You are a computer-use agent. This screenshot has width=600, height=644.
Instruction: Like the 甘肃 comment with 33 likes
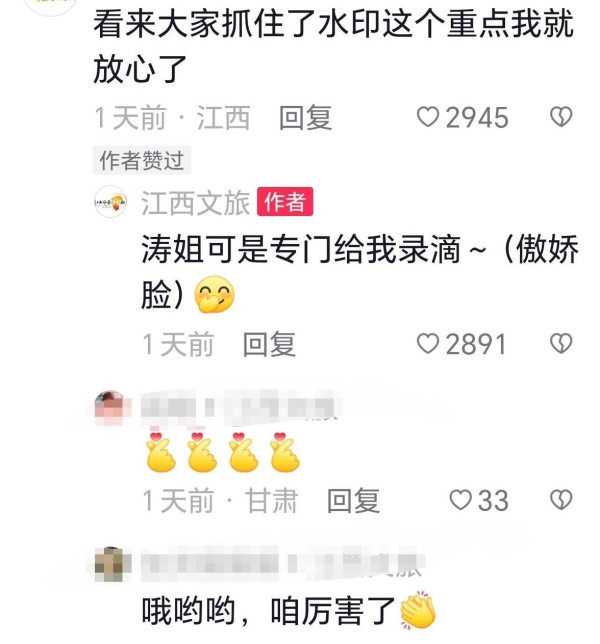[x=479, y=501]
